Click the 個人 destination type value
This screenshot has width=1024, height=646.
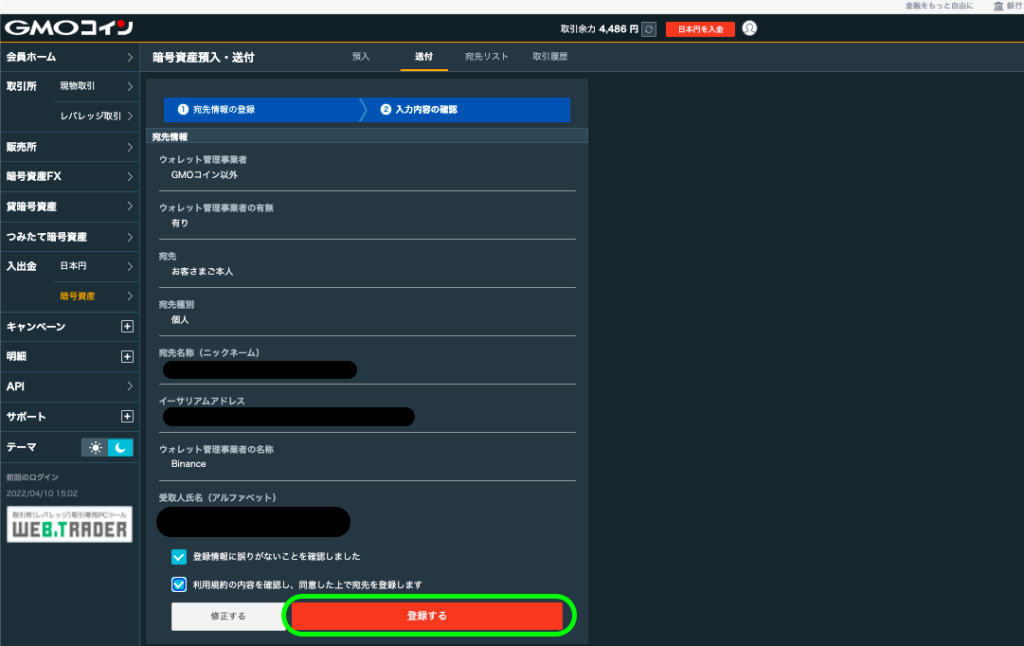coord(180,320)
